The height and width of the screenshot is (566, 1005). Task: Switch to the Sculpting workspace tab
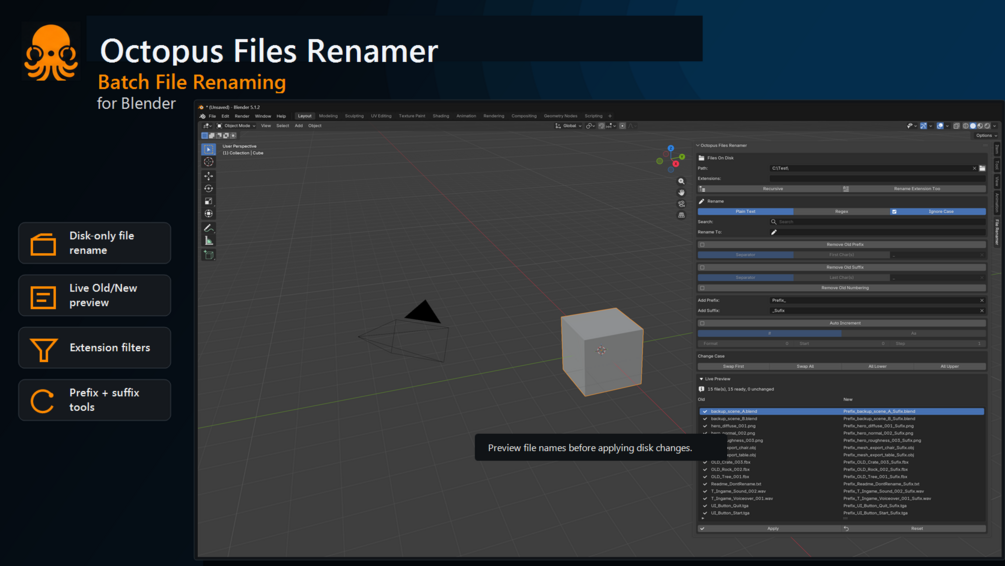click(354, 116)
